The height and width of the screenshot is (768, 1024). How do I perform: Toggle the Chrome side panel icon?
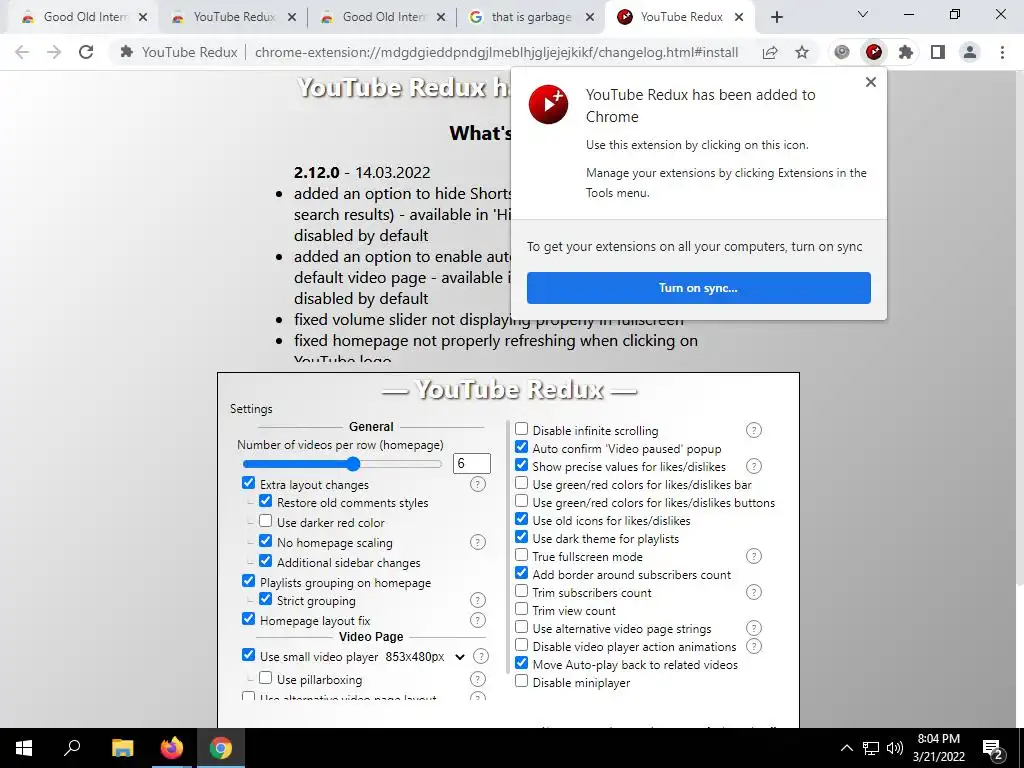tap(938, 52)
